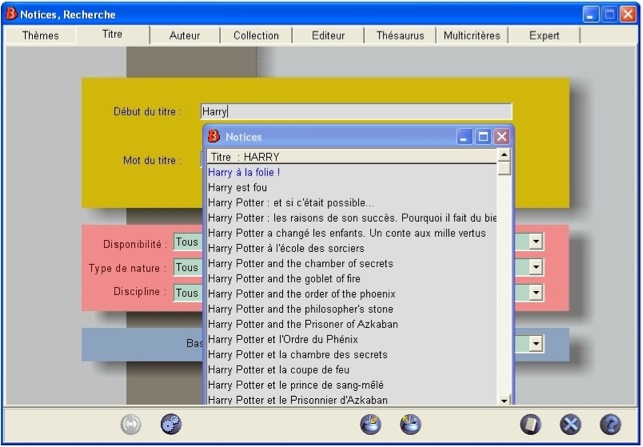Close the Notices, Recherche main window
This screenshot has width=643, height=447.
pyautogui.click(x=628, y=15)
